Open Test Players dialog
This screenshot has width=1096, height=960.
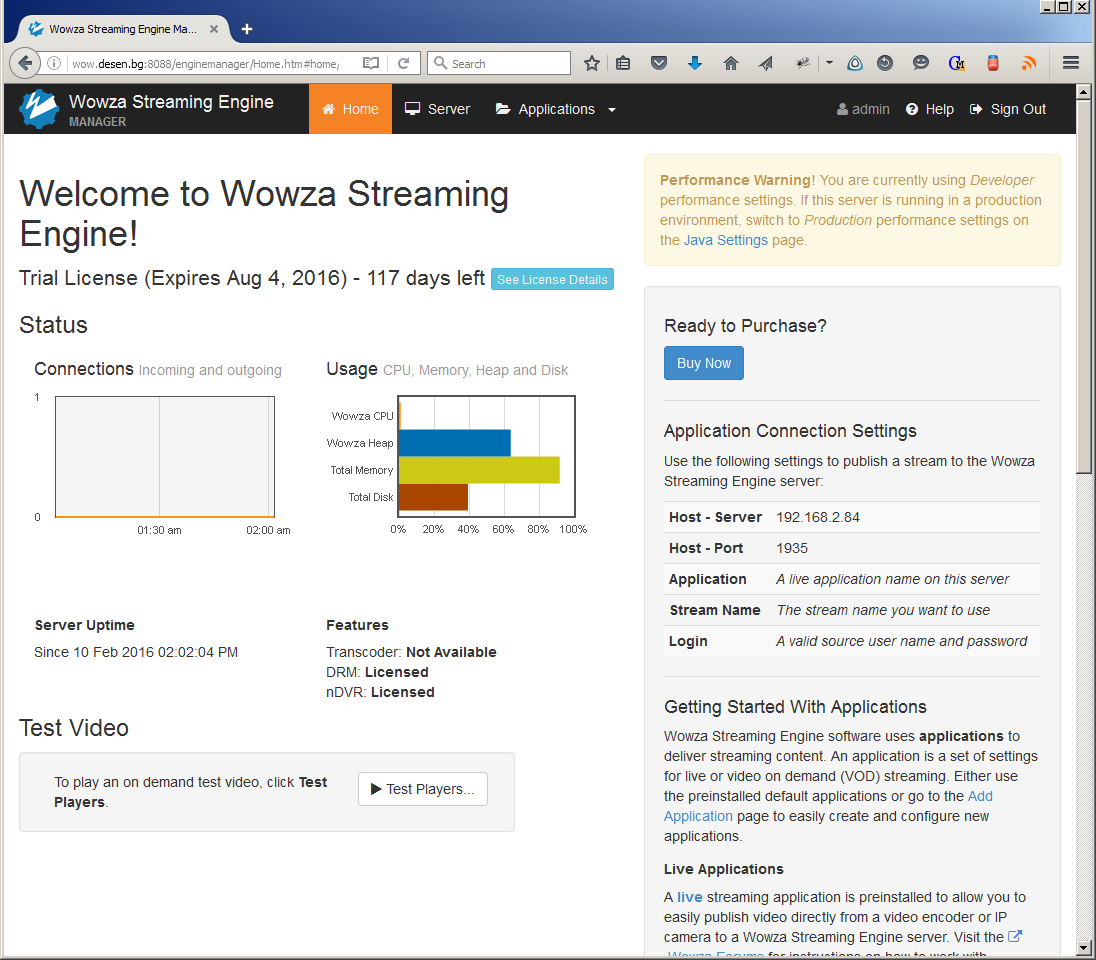tap(423, 789)
